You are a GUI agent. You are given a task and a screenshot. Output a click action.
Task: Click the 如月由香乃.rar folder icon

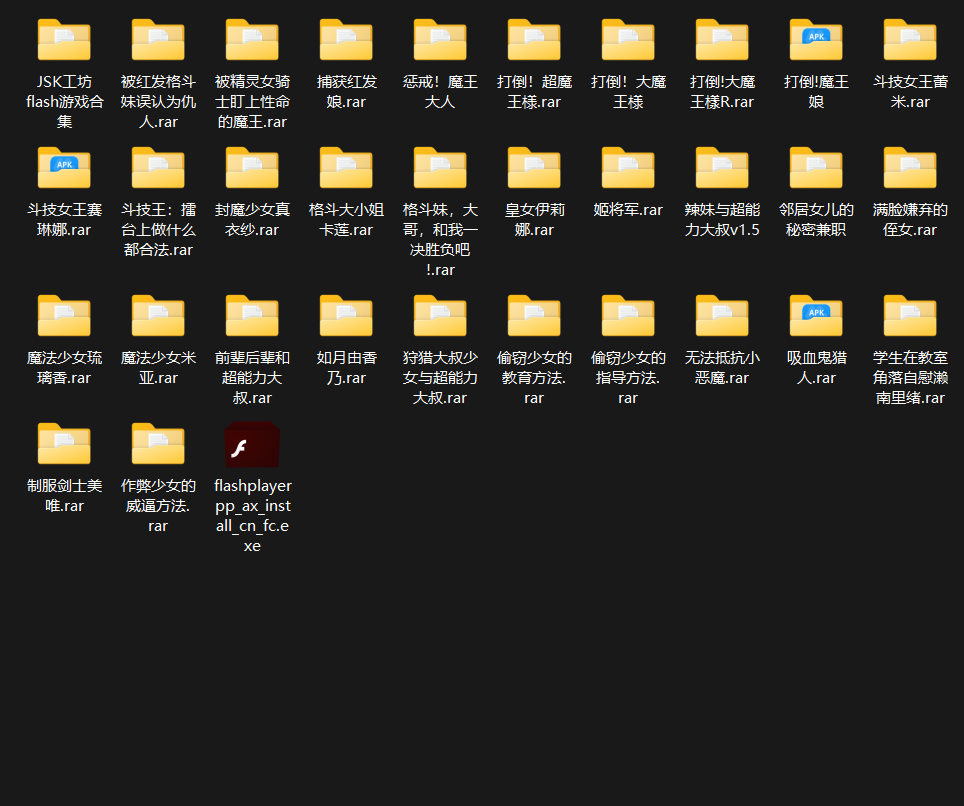346,316
